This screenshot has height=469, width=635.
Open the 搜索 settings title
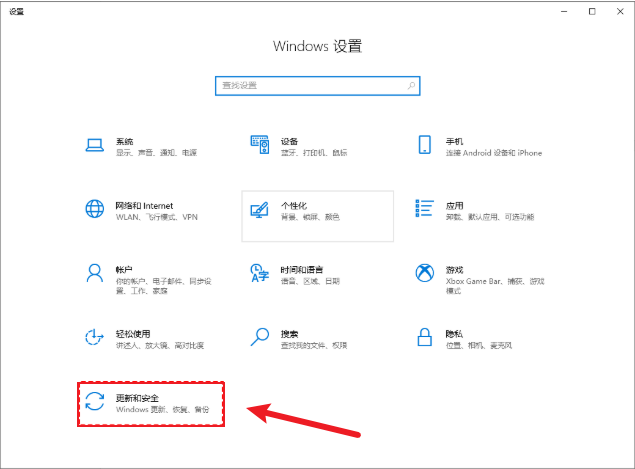point(289,334)
